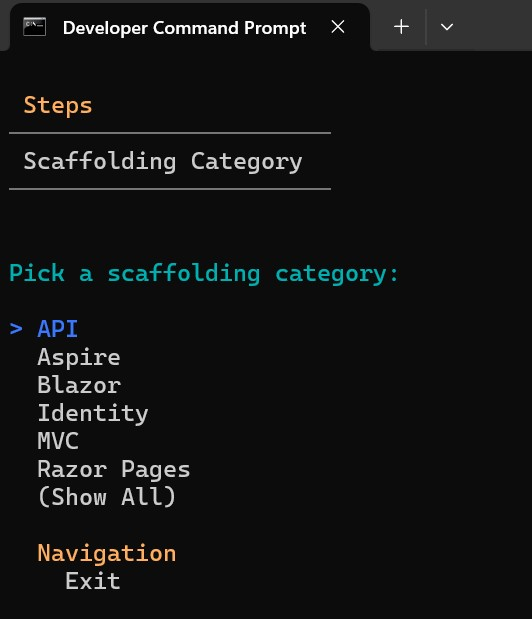Viewport: 532px width, 619px height.
Task: Click the Steps heading
Action: pyautogui.click(x=58, y=105)
